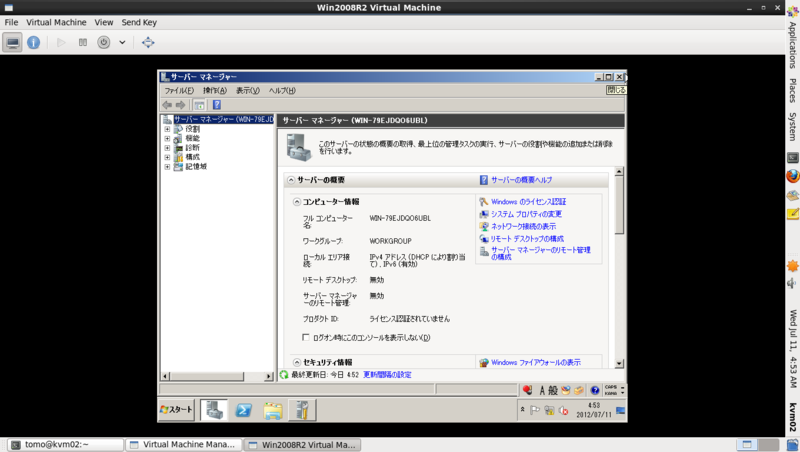This screenshot has height=452, width=800.
Task: Expand the 構成 tree node
Action: [167, 157]
